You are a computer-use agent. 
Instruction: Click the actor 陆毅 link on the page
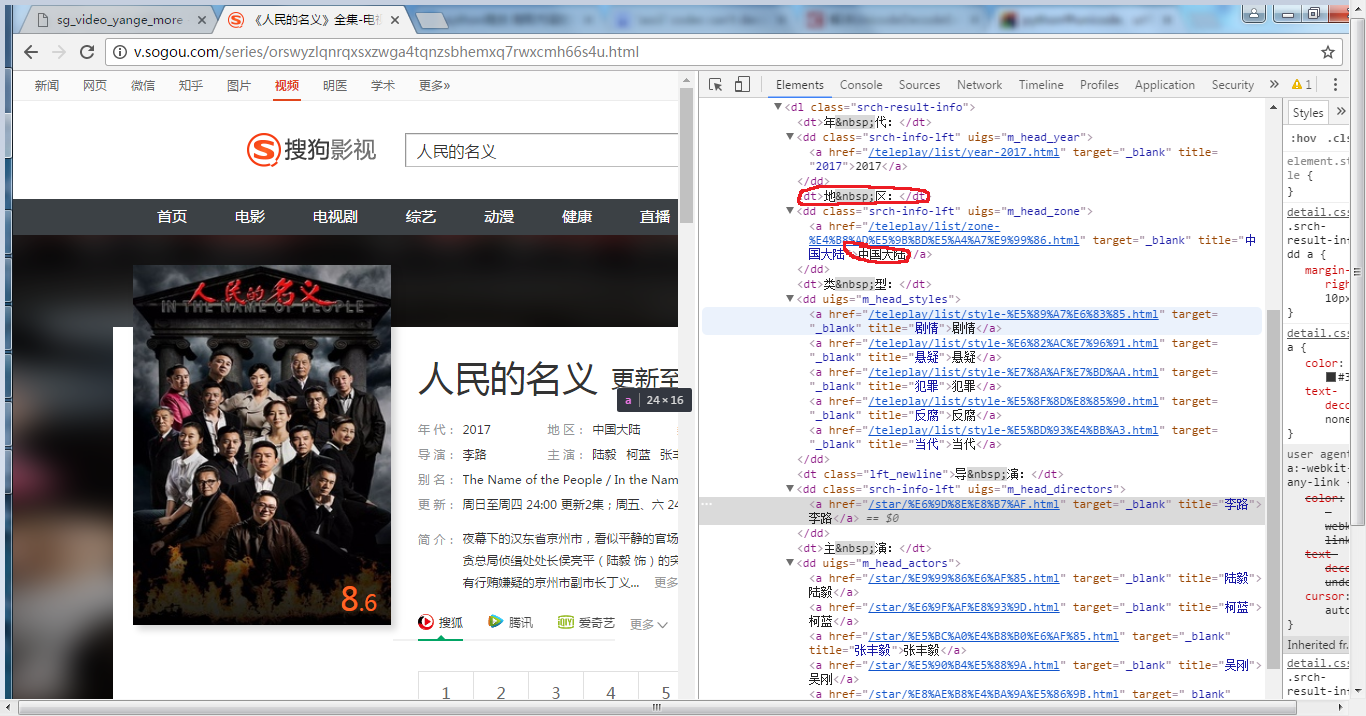coord(604,455)
